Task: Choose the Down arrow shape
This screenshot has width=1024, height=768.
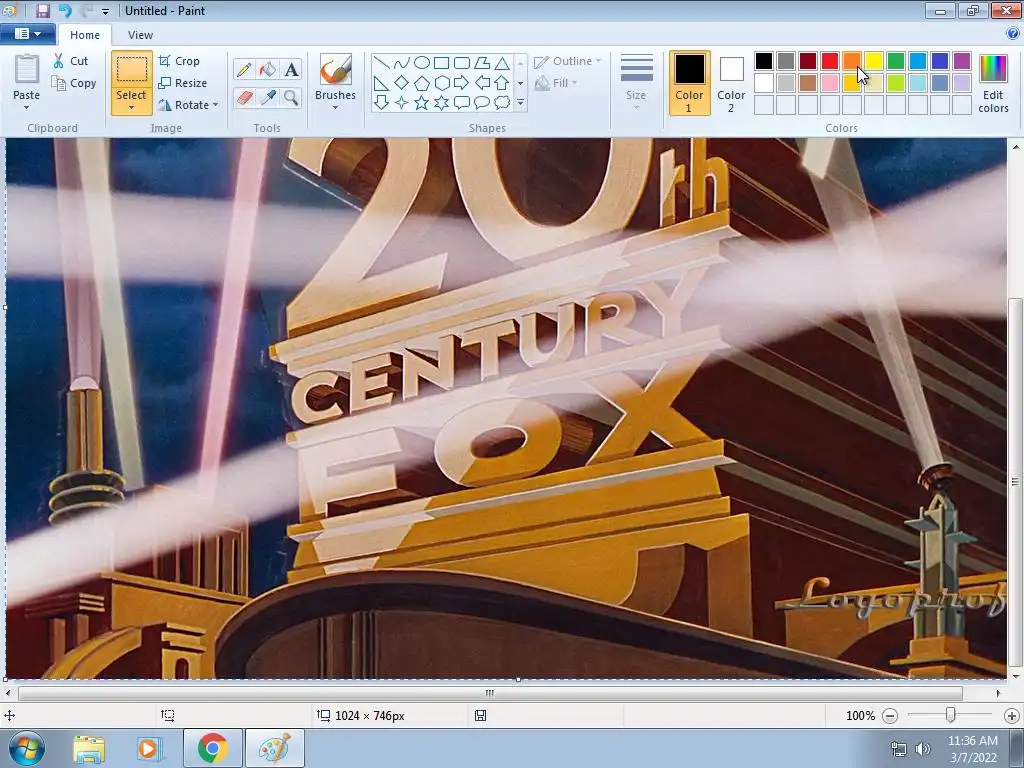Action: (382, 103)
